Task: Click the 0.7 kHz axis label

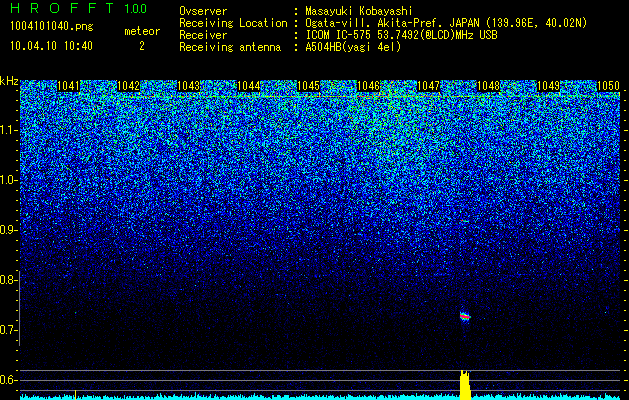Action: point(8,330)
